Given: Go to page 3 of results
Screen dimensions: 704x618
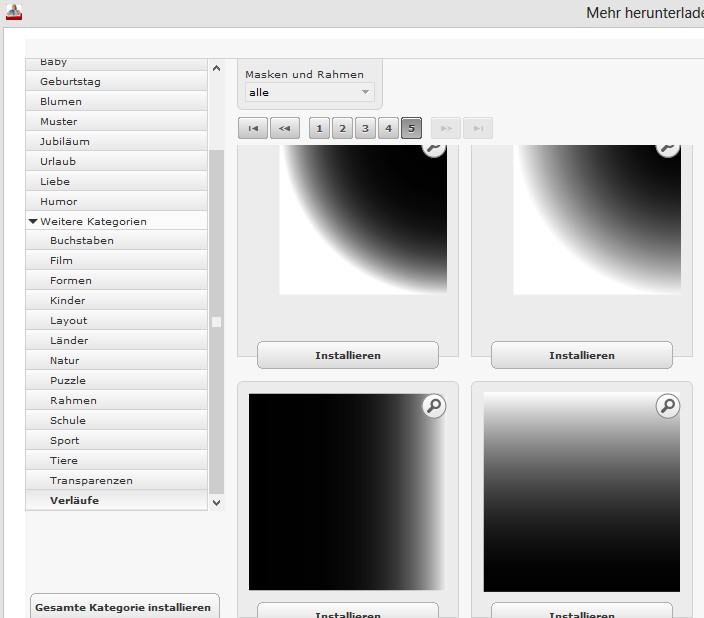Looking at the screenshot, I should 365,128.
